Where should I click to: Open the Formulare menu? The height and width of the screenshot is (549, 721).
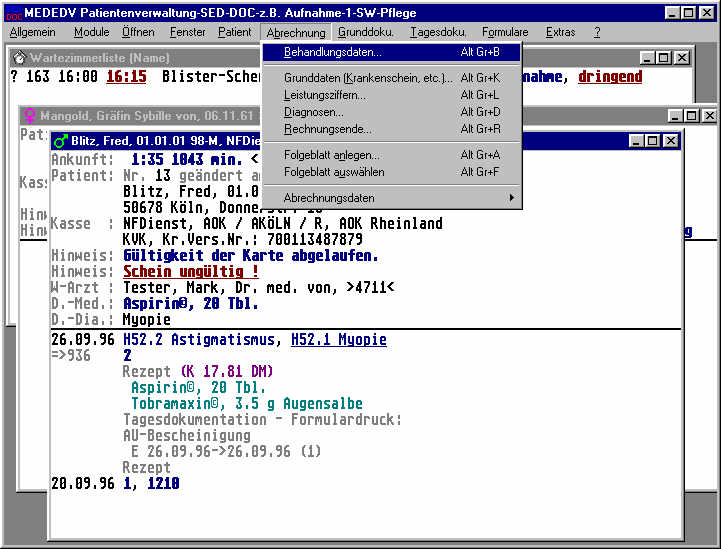[505, 32]
